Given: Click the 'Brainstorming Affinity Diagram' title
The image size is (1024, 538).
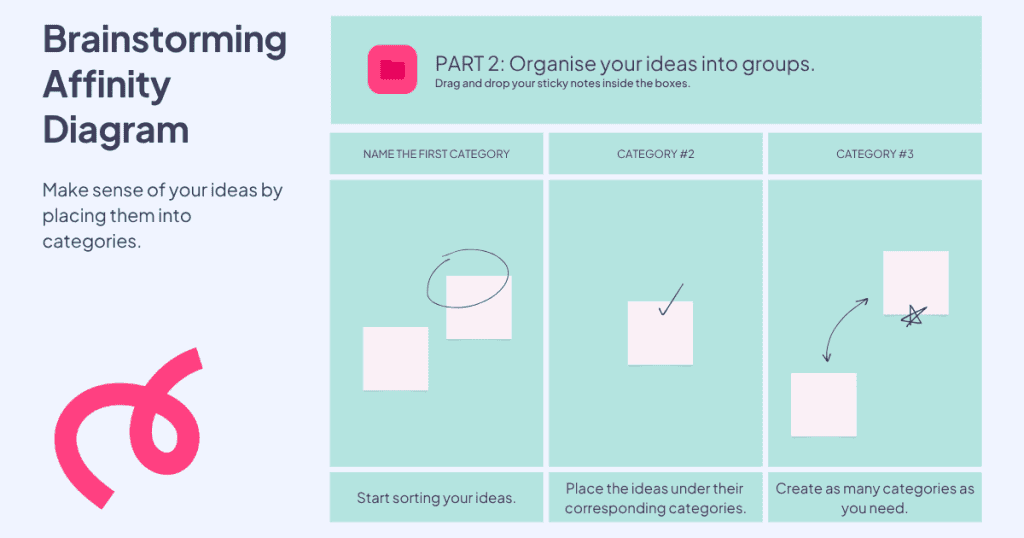Looking at the screenshot, I should pyautogui.click(x=164, y=85).
